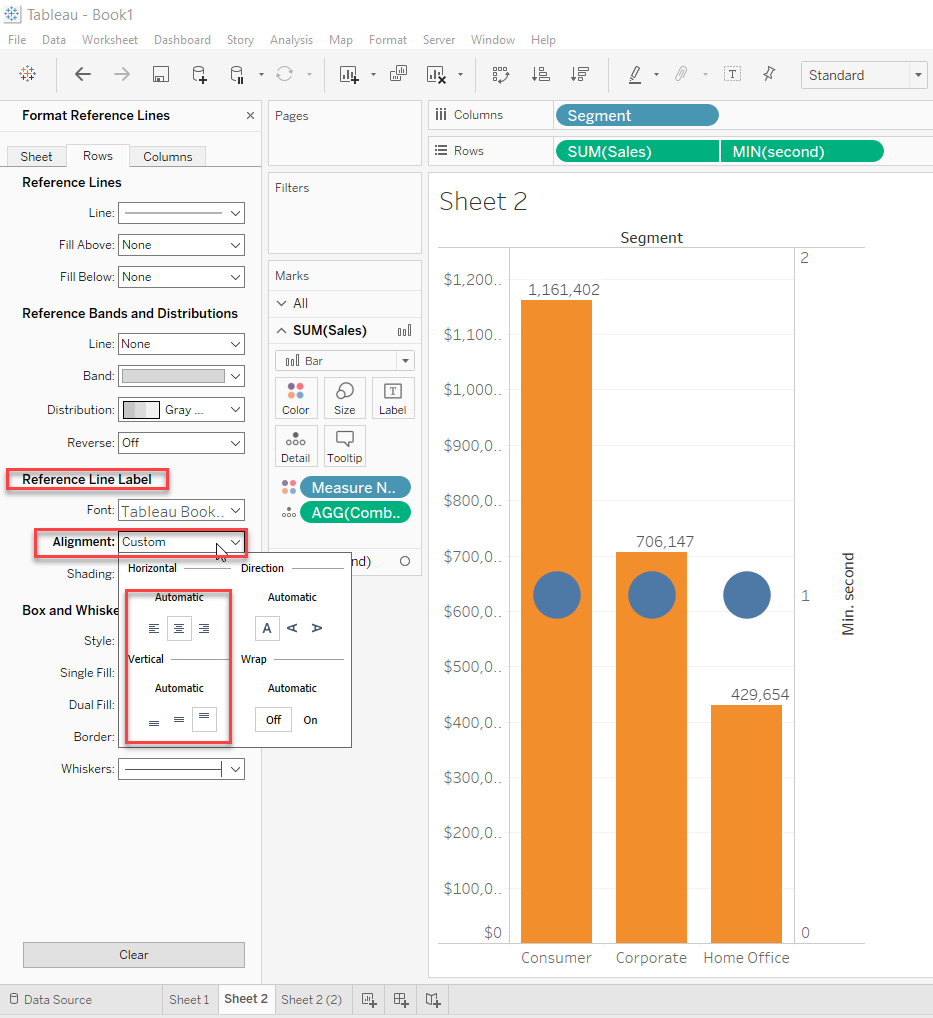Click the New Data Source icon
This screenshot has width=933, height=1018.
(199, 75)
